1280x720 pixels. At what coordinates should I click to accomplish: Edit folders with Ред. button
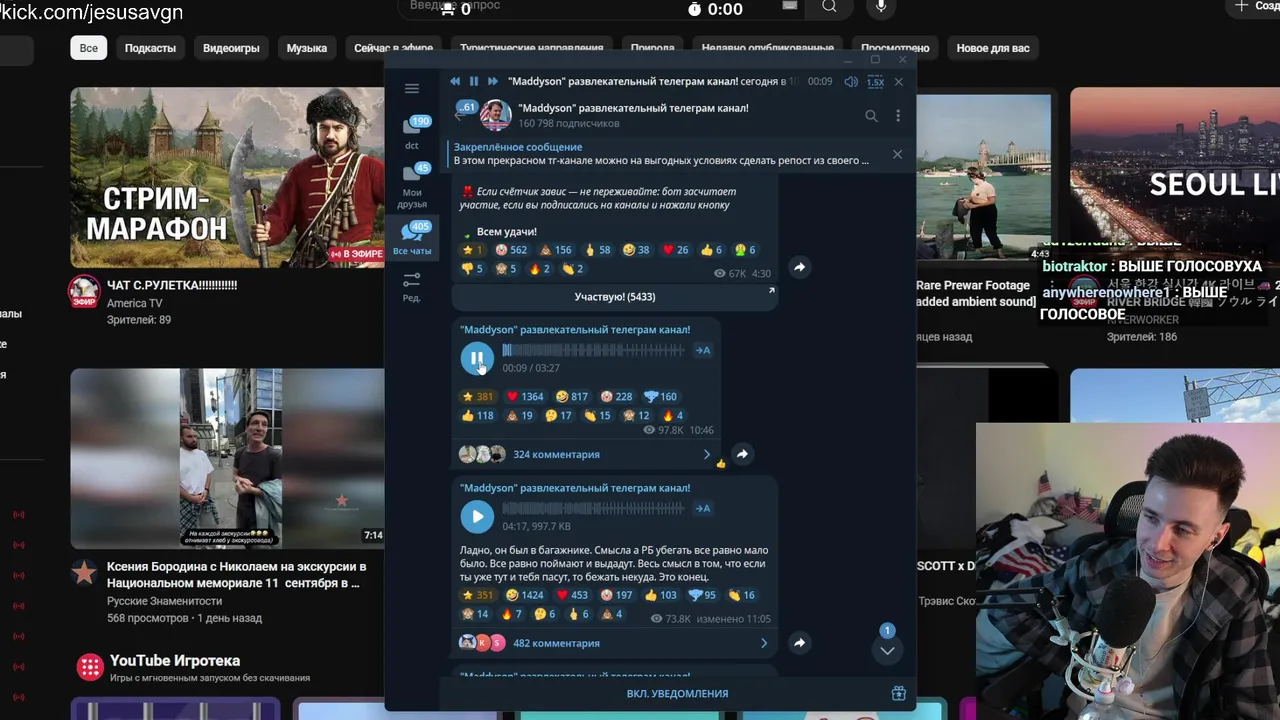coord(412,286)
